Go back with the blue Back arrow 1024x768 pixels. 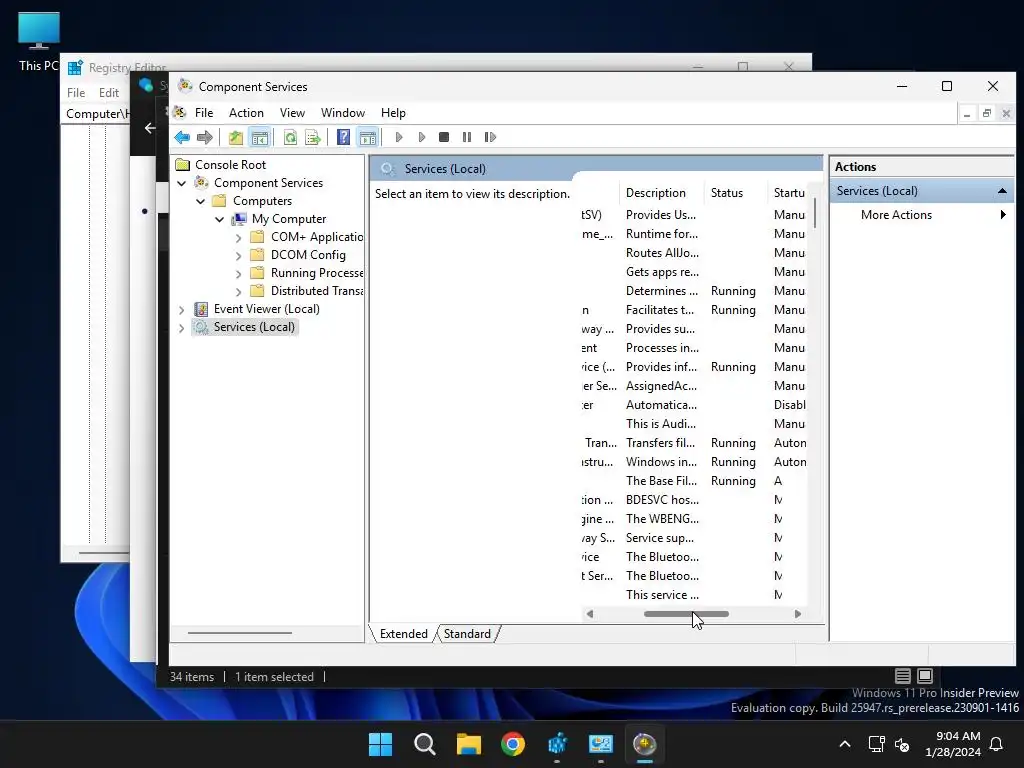pos(182,137)
